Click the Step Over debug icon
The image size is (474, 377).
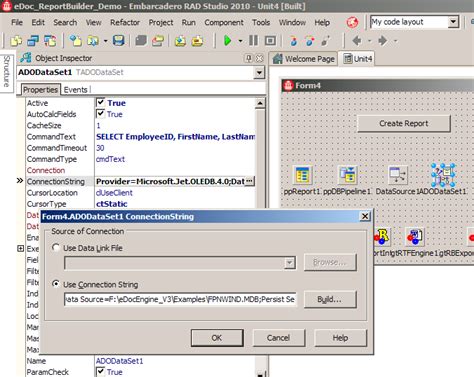310,41
